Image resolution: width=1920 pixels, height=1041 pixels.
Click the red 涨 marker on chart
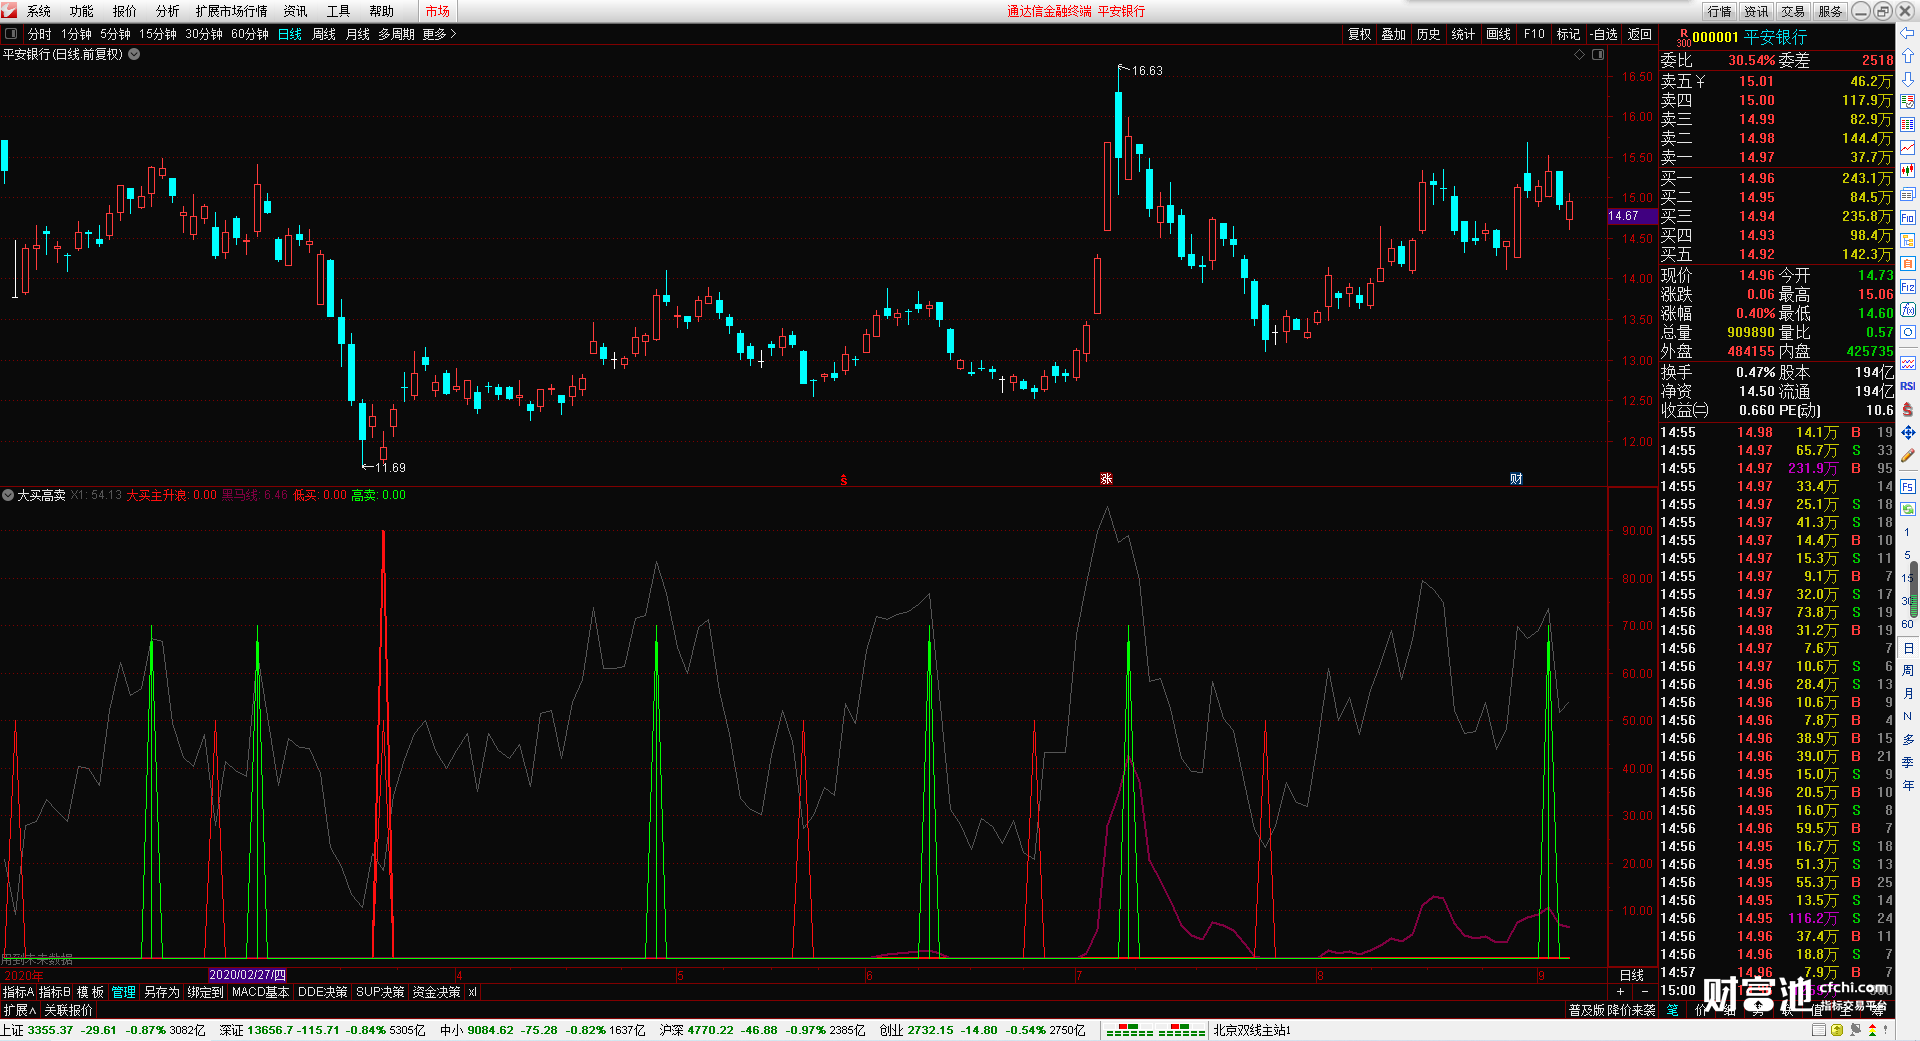pyautogui.click(x=1106, y=479)
